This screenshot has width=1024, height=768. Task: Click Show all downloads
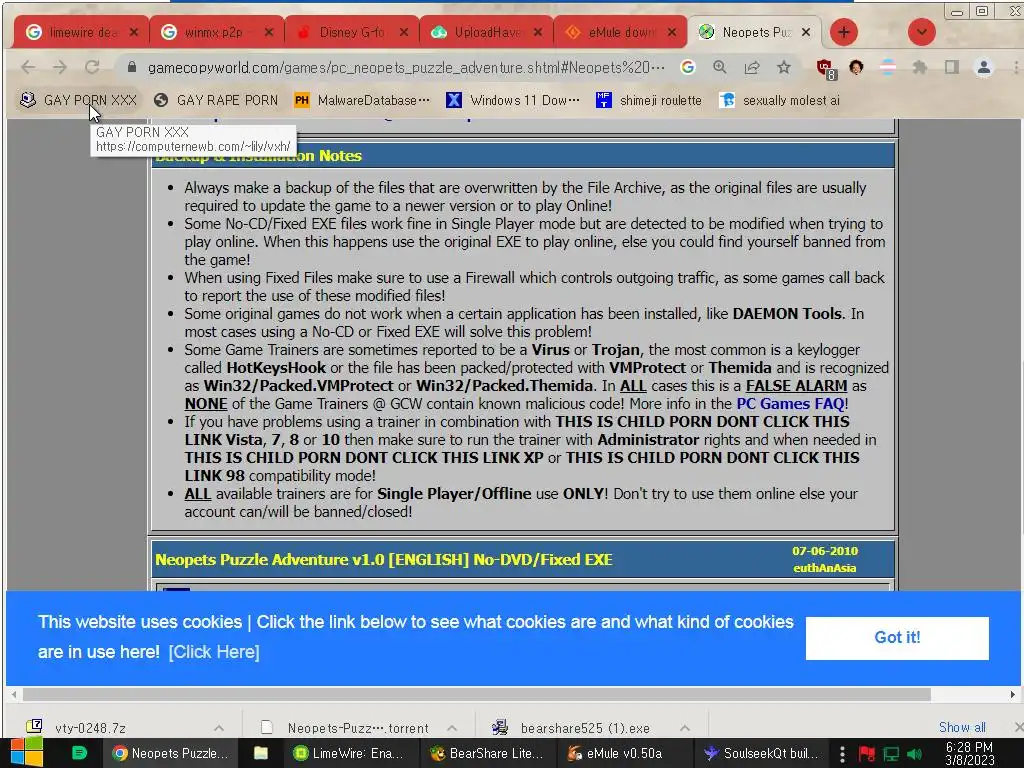tap(962, 728)
